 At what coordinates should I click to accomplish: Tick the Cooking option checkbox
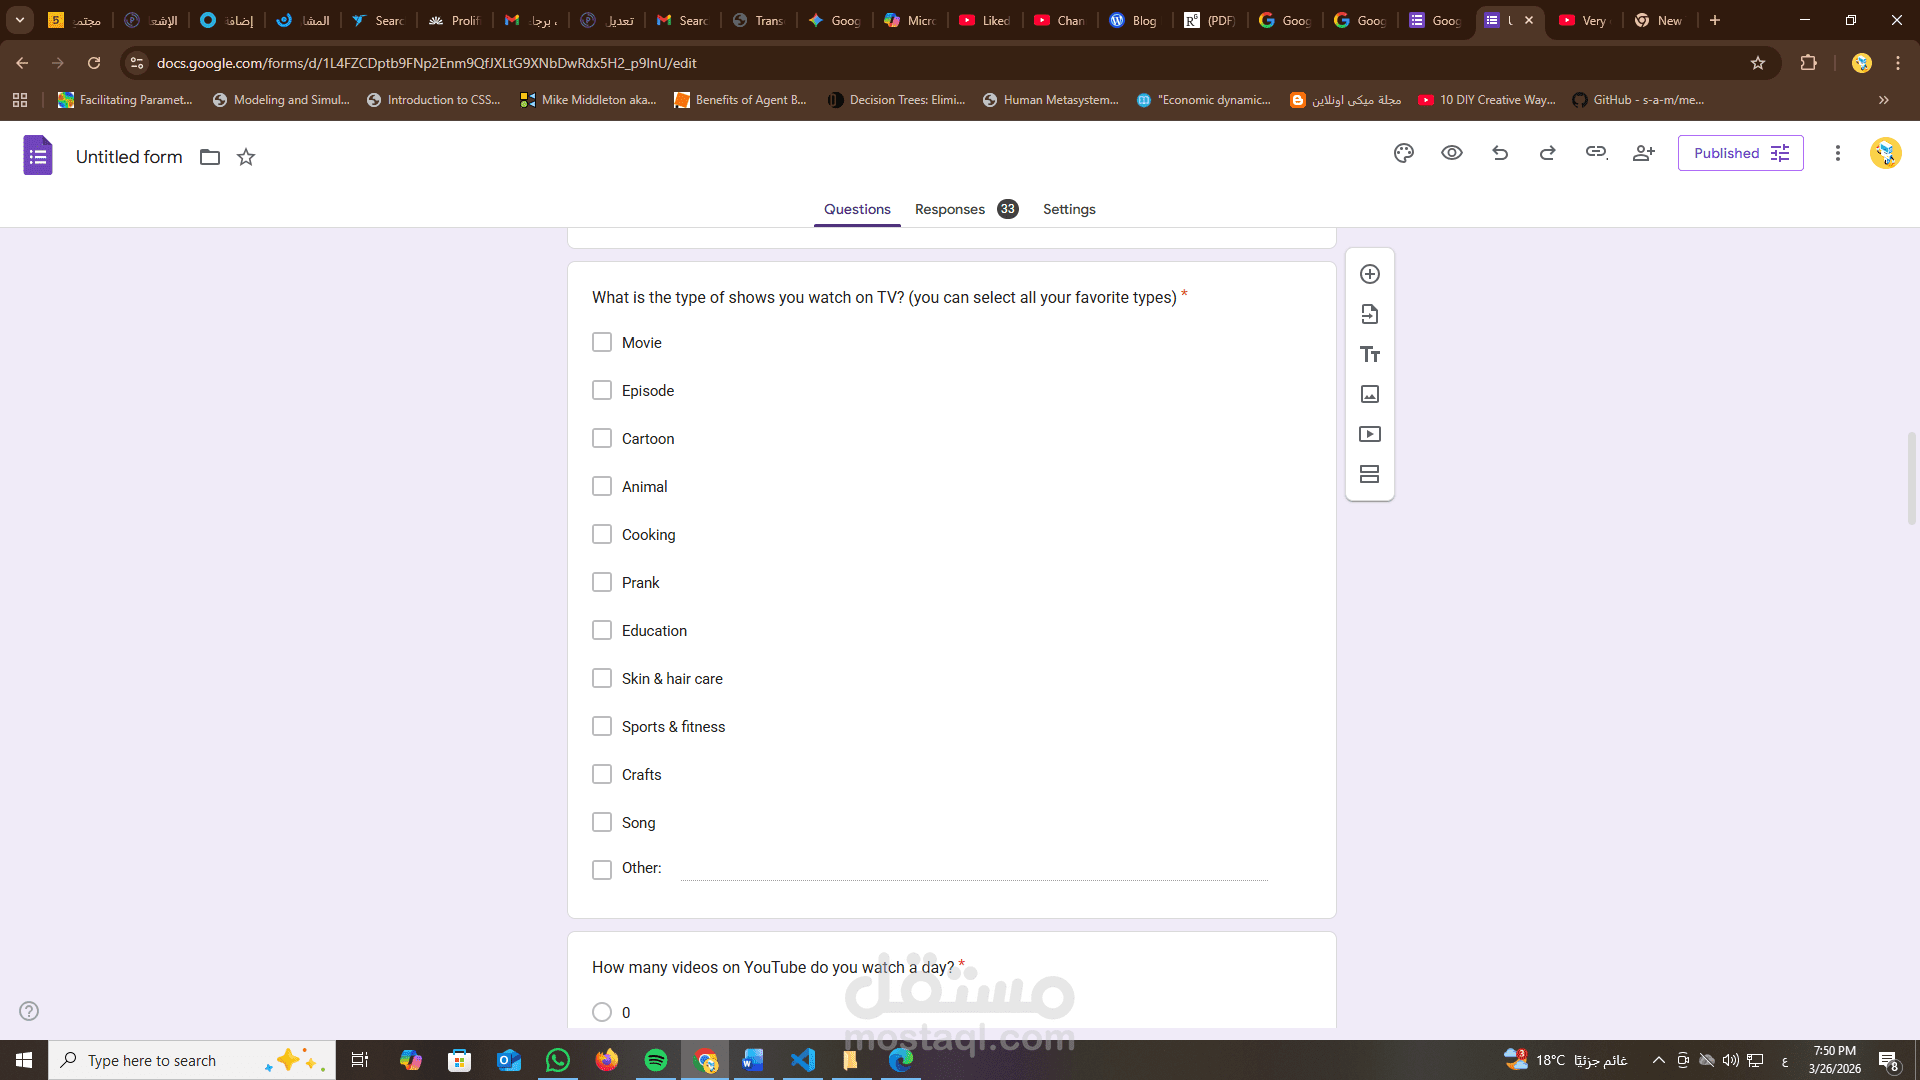click(602, 535)
